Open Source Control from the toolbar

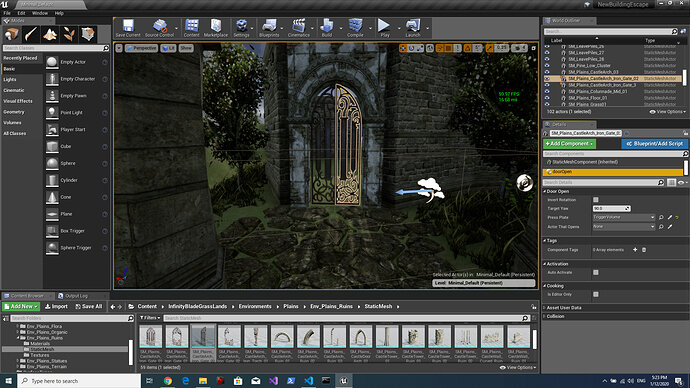click(x=159, y=28)
